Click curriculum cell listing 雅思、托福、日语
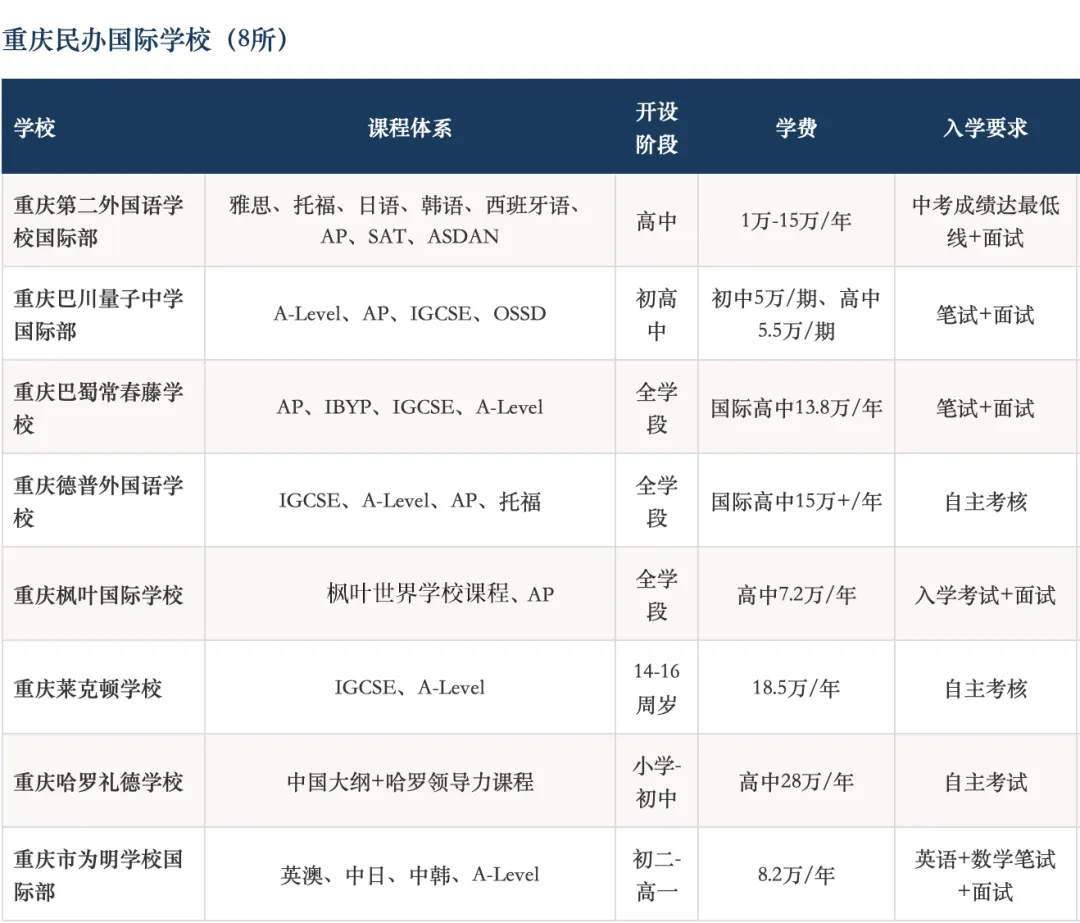Viewport: 1080px width, 923px height. pos(410,220)
